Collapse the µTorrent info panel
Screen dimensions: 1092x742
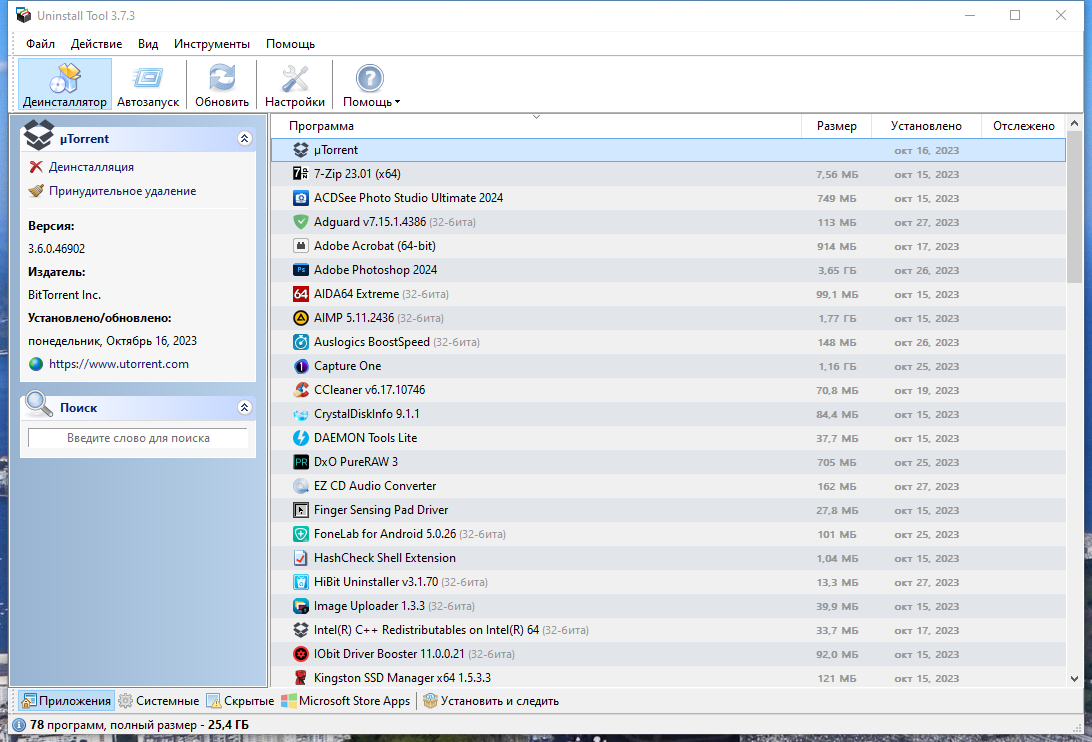tap(244, 138)
